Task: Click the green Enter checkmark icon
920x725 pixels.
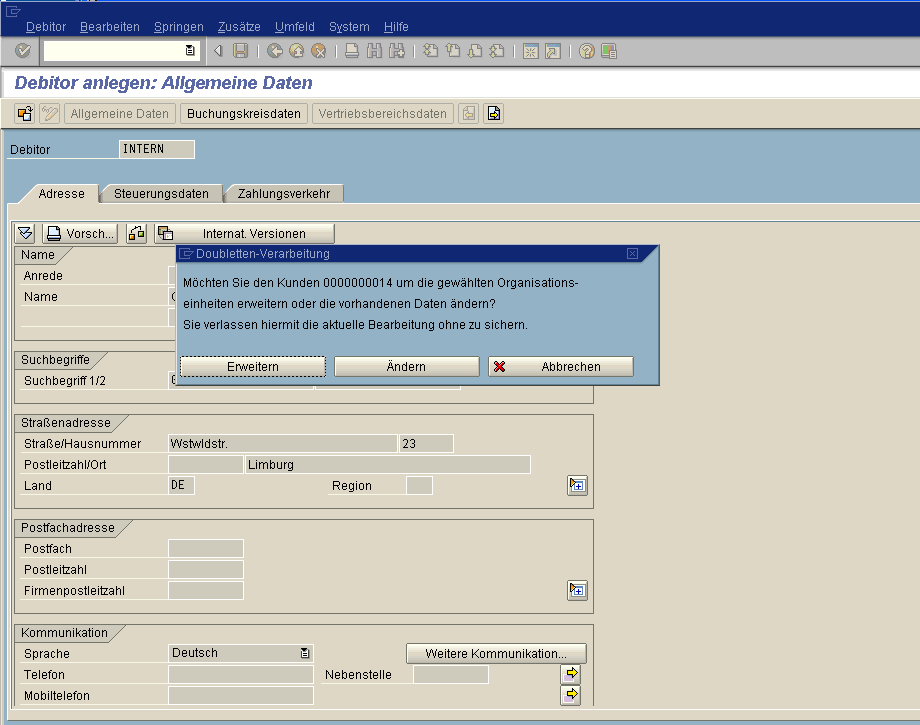Action: point(23,51)
